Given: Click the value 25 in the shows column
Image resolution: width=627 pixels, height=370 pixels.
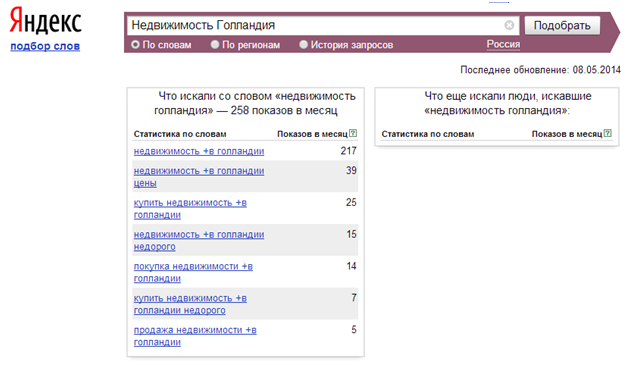Looking at the screenshot, I should pyautogui.click(x=351, y=202).
